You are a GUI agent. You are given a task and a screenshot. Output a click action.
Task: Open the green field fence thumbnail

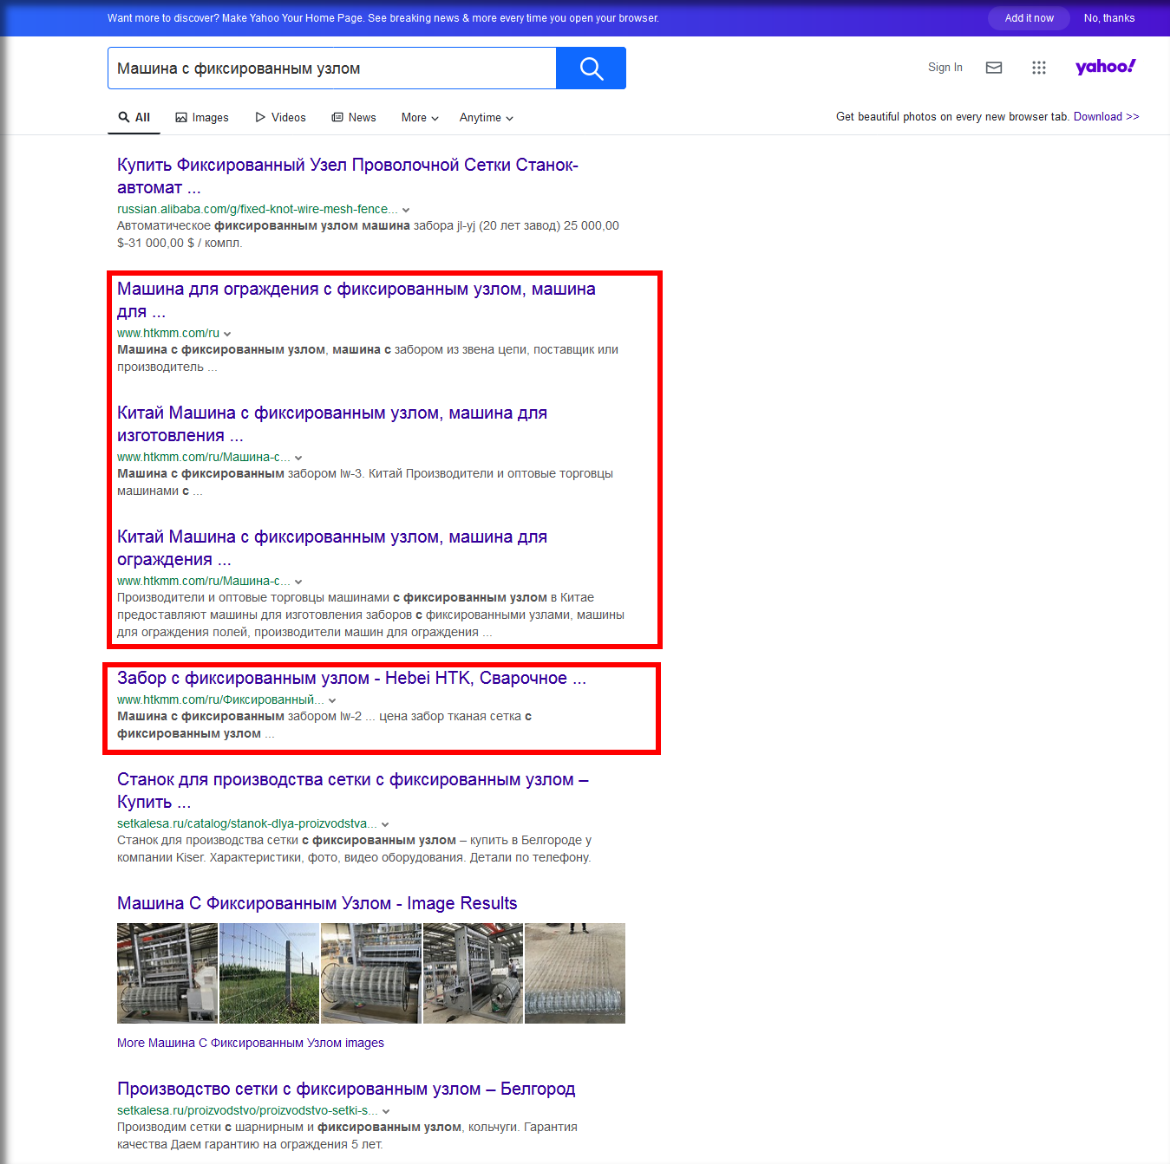269,973
